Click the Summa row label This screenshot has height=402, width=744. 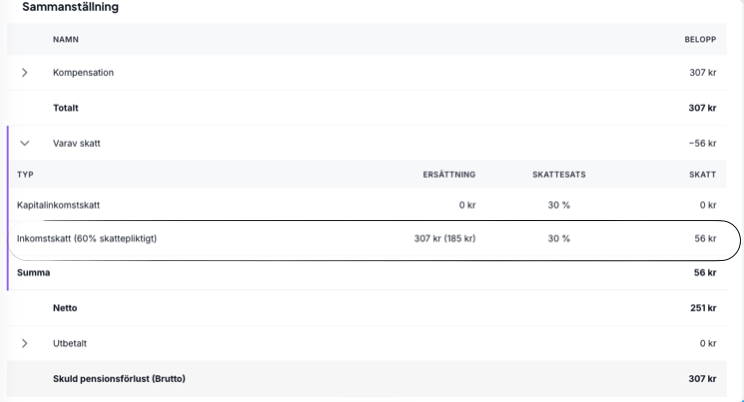(x=34, y=272)
